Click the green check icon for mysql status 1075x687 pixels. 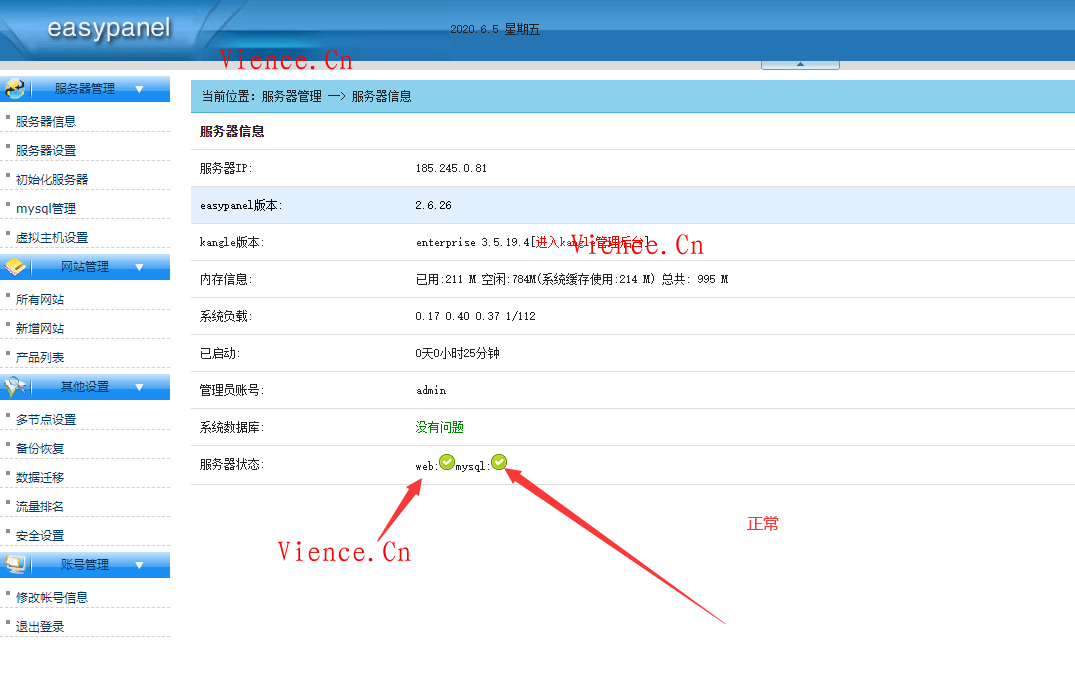click(x=498, y=462)
